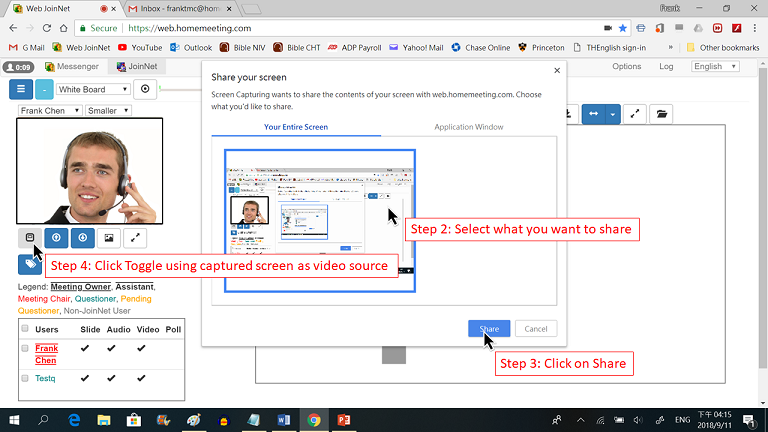Switch to the Application Window tab
768x432 pixels.
click(468, 127)
